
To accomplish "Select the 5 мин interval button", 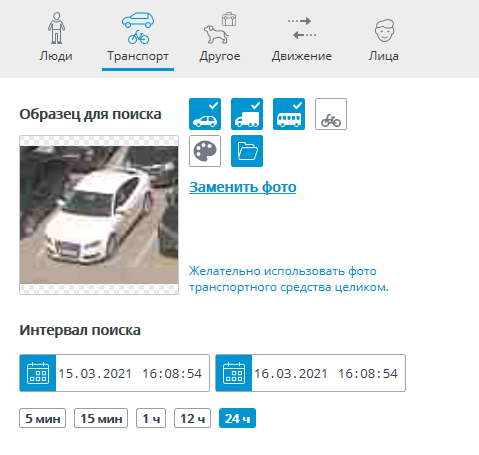I will click(x=43, y=418).
